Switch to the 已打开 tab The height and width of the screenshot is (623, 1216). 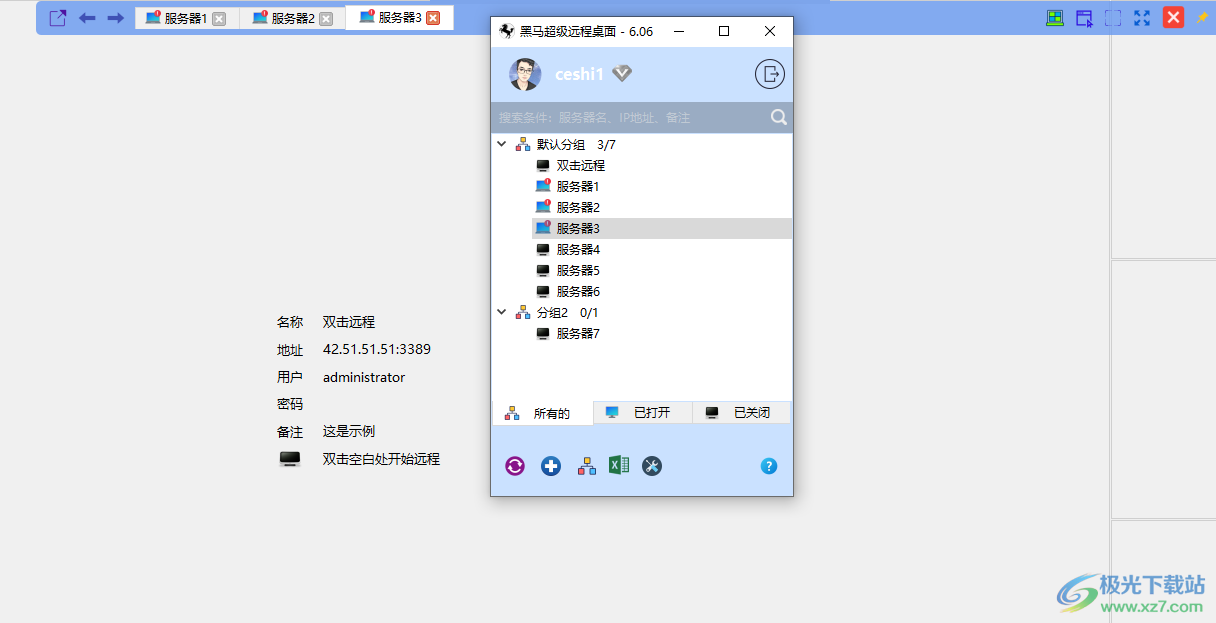pyautogui.click(x=642, y=412)
